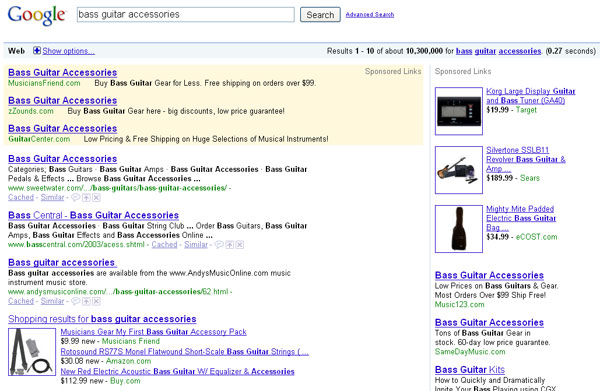Open the Cached link under the basscentral.com result
The width and height of the screenshot is (600, 391).
[x=164, y=244]
